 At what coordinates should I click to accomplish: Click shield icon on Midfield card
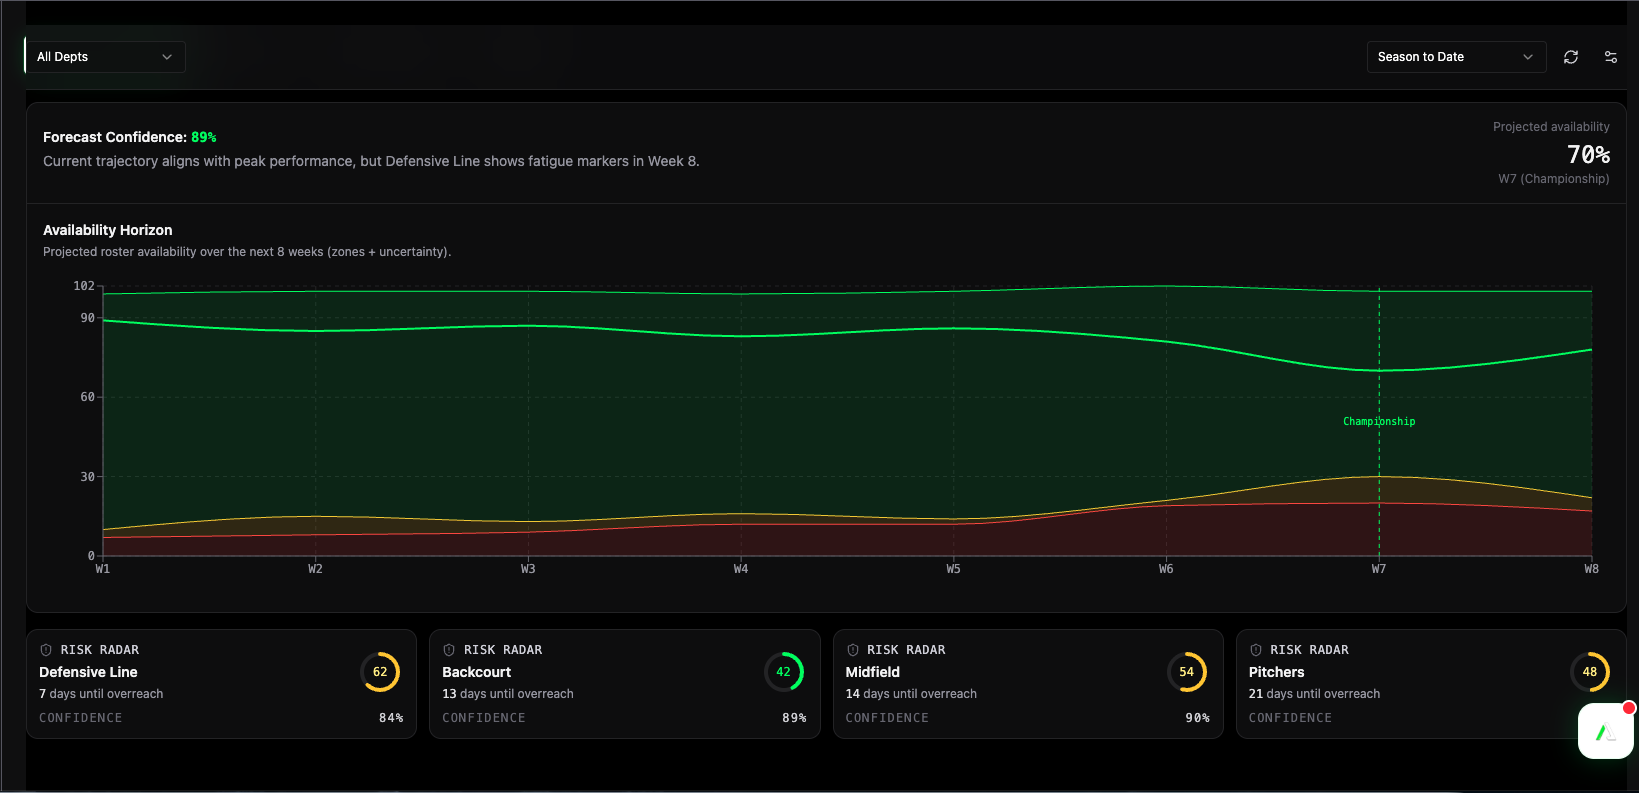[853, 650]
